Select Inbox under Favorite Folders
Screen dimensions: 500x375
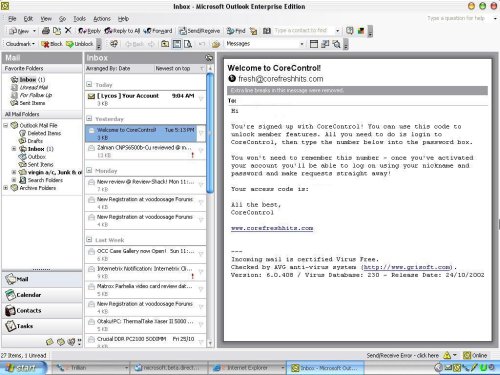28,79
